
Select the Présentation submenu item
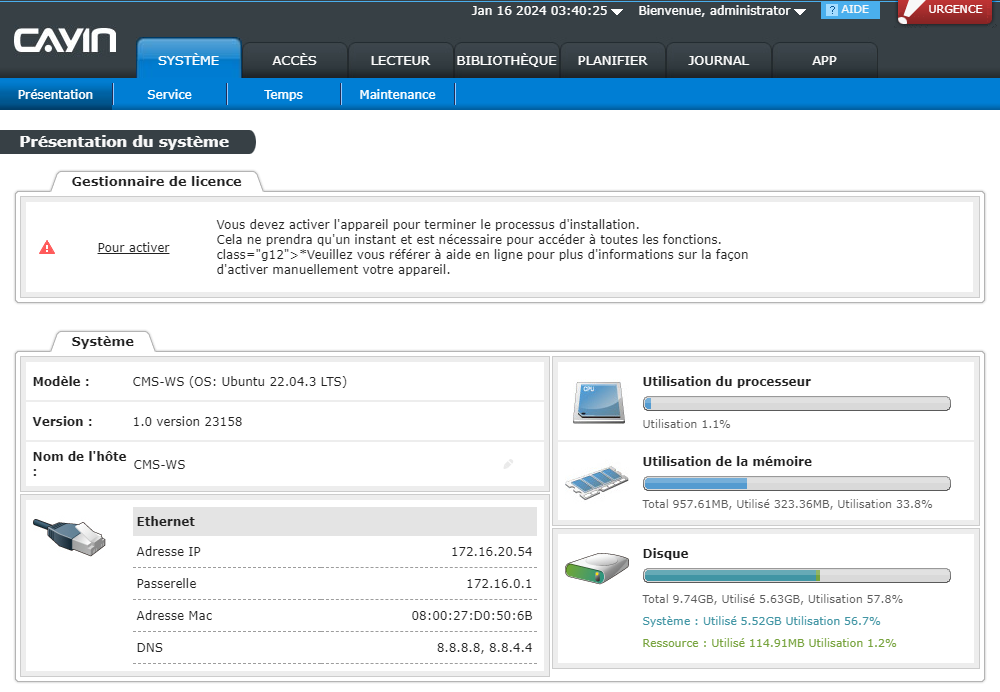55,94
